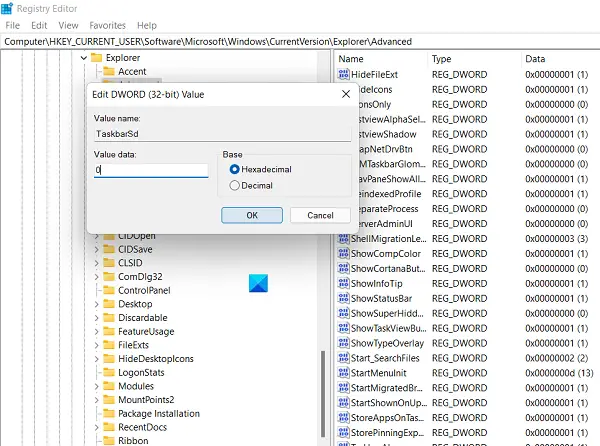
Task: Confirm the value with OK
Action: tap(252, 215)
